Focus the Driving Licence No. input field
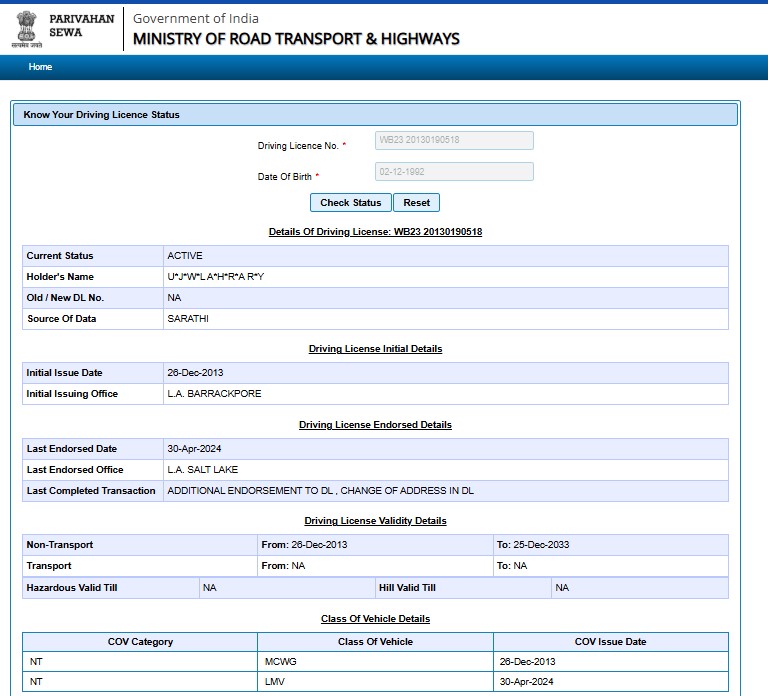 [453, 141]
